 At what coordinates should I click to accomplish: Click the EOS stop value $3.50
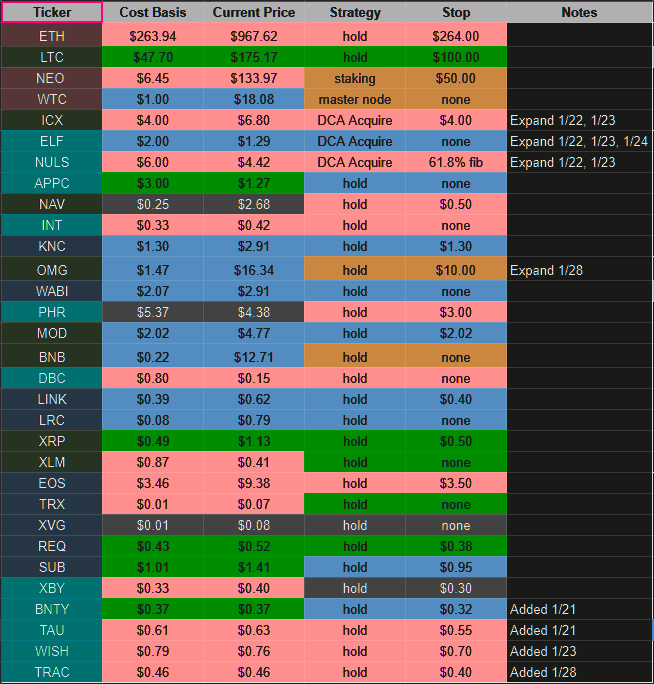pos(456,483)
